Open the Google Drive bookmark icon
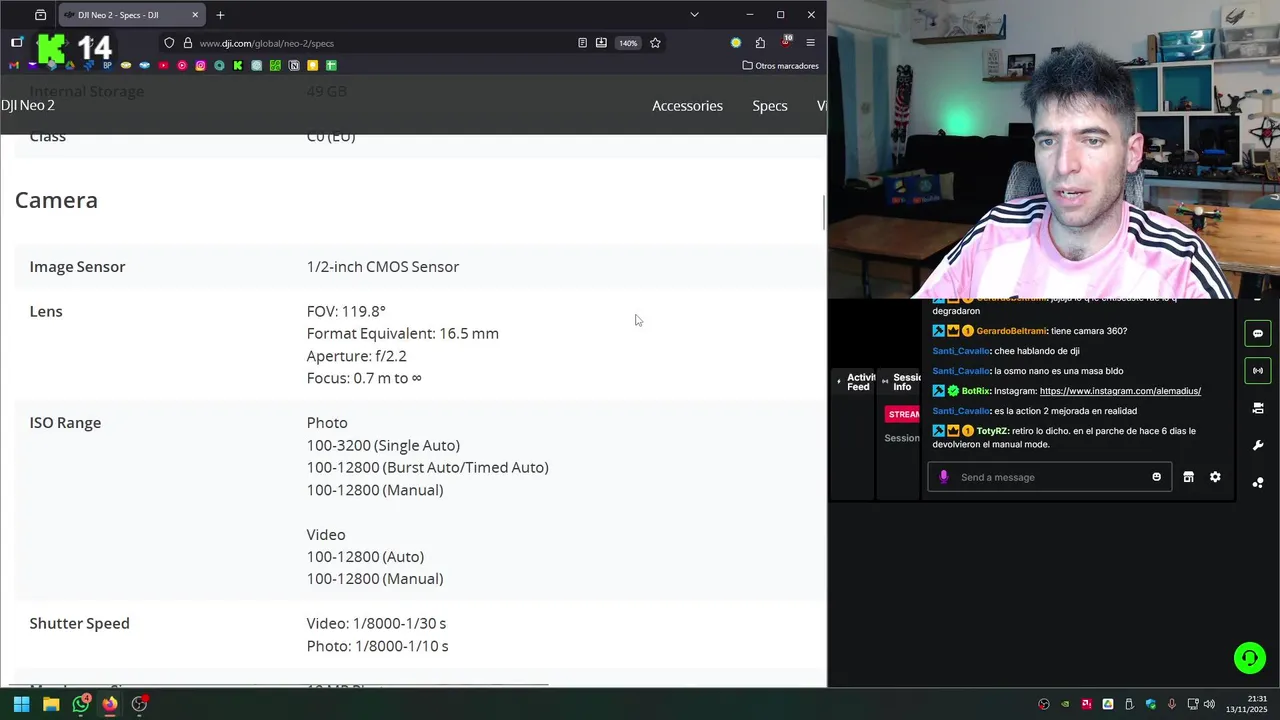This screenshot has height=720, width=1280. point(70,65)
